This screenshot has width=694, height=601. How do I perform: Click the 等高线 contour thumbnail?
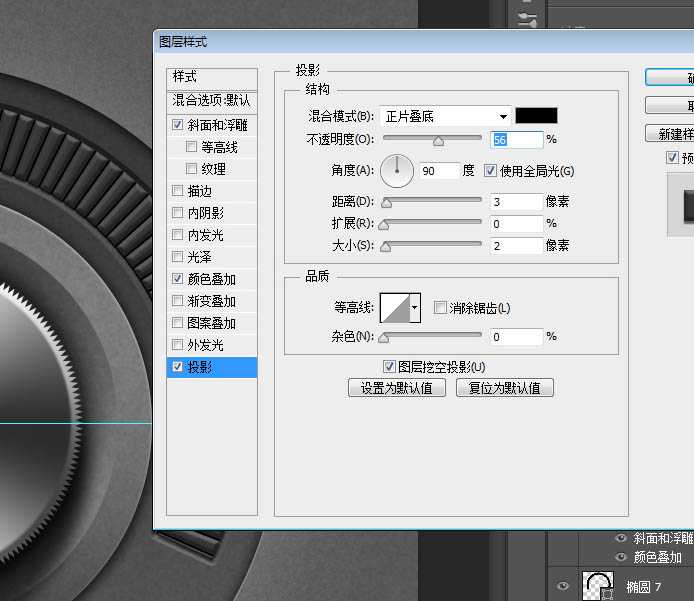[x=395, y=308]
